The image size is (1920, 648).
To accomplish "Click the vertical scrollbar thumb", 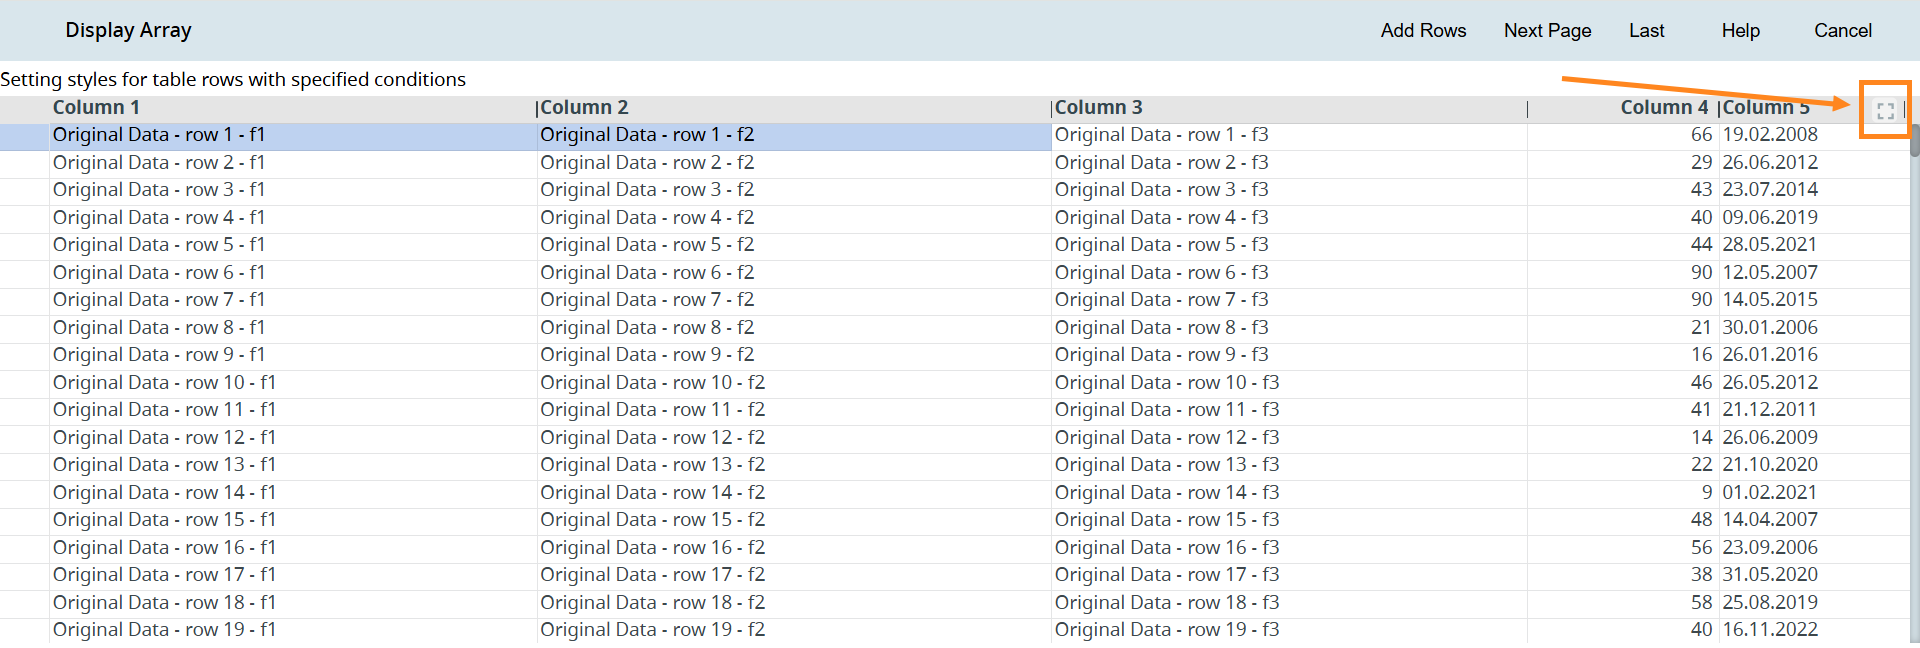I will click(x=1914, y=140).
